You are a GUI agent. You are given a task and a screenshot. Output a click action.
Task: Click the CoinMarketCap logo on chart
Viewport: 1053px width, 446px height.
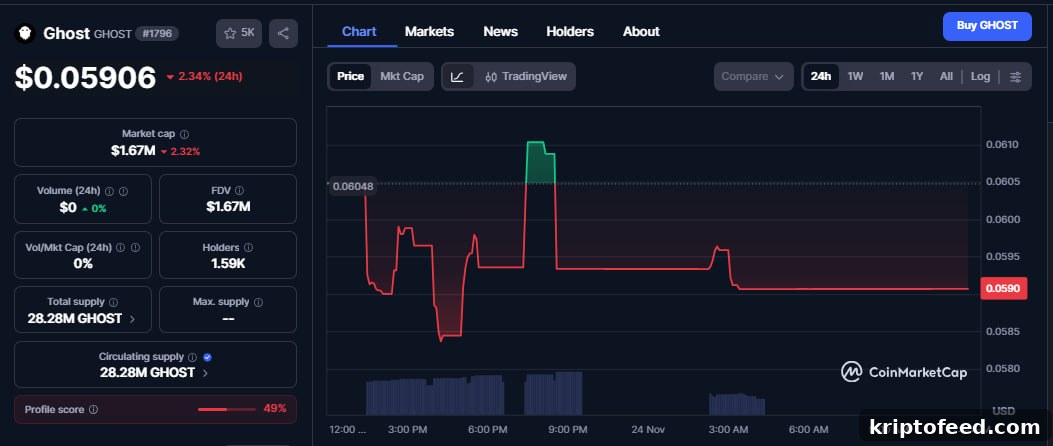[904, 371]
